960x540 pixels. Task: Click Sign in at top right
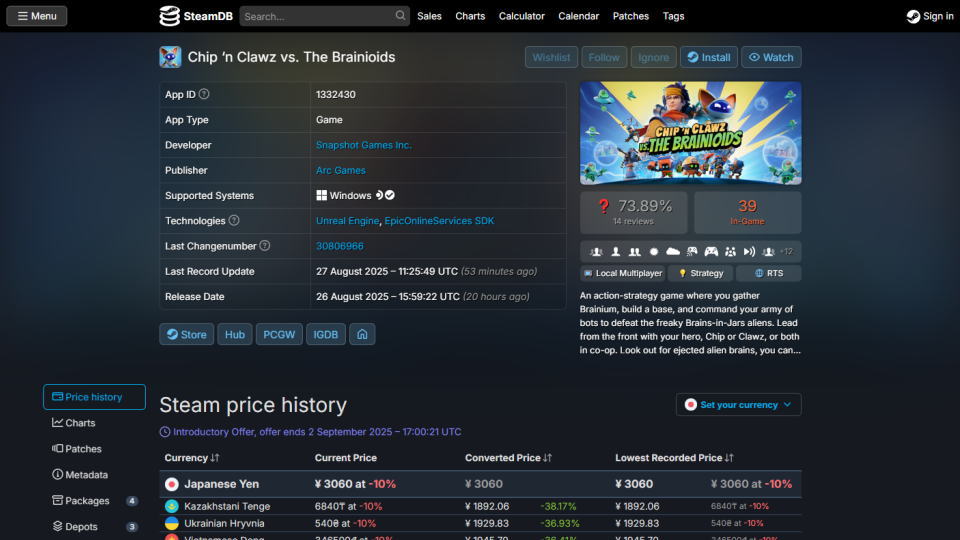[930, 16]
